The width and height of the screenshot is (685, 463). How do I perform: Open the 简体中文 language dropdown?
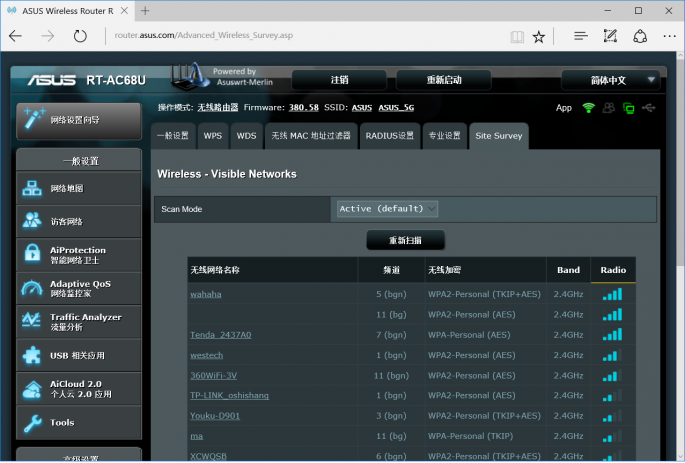610,80
